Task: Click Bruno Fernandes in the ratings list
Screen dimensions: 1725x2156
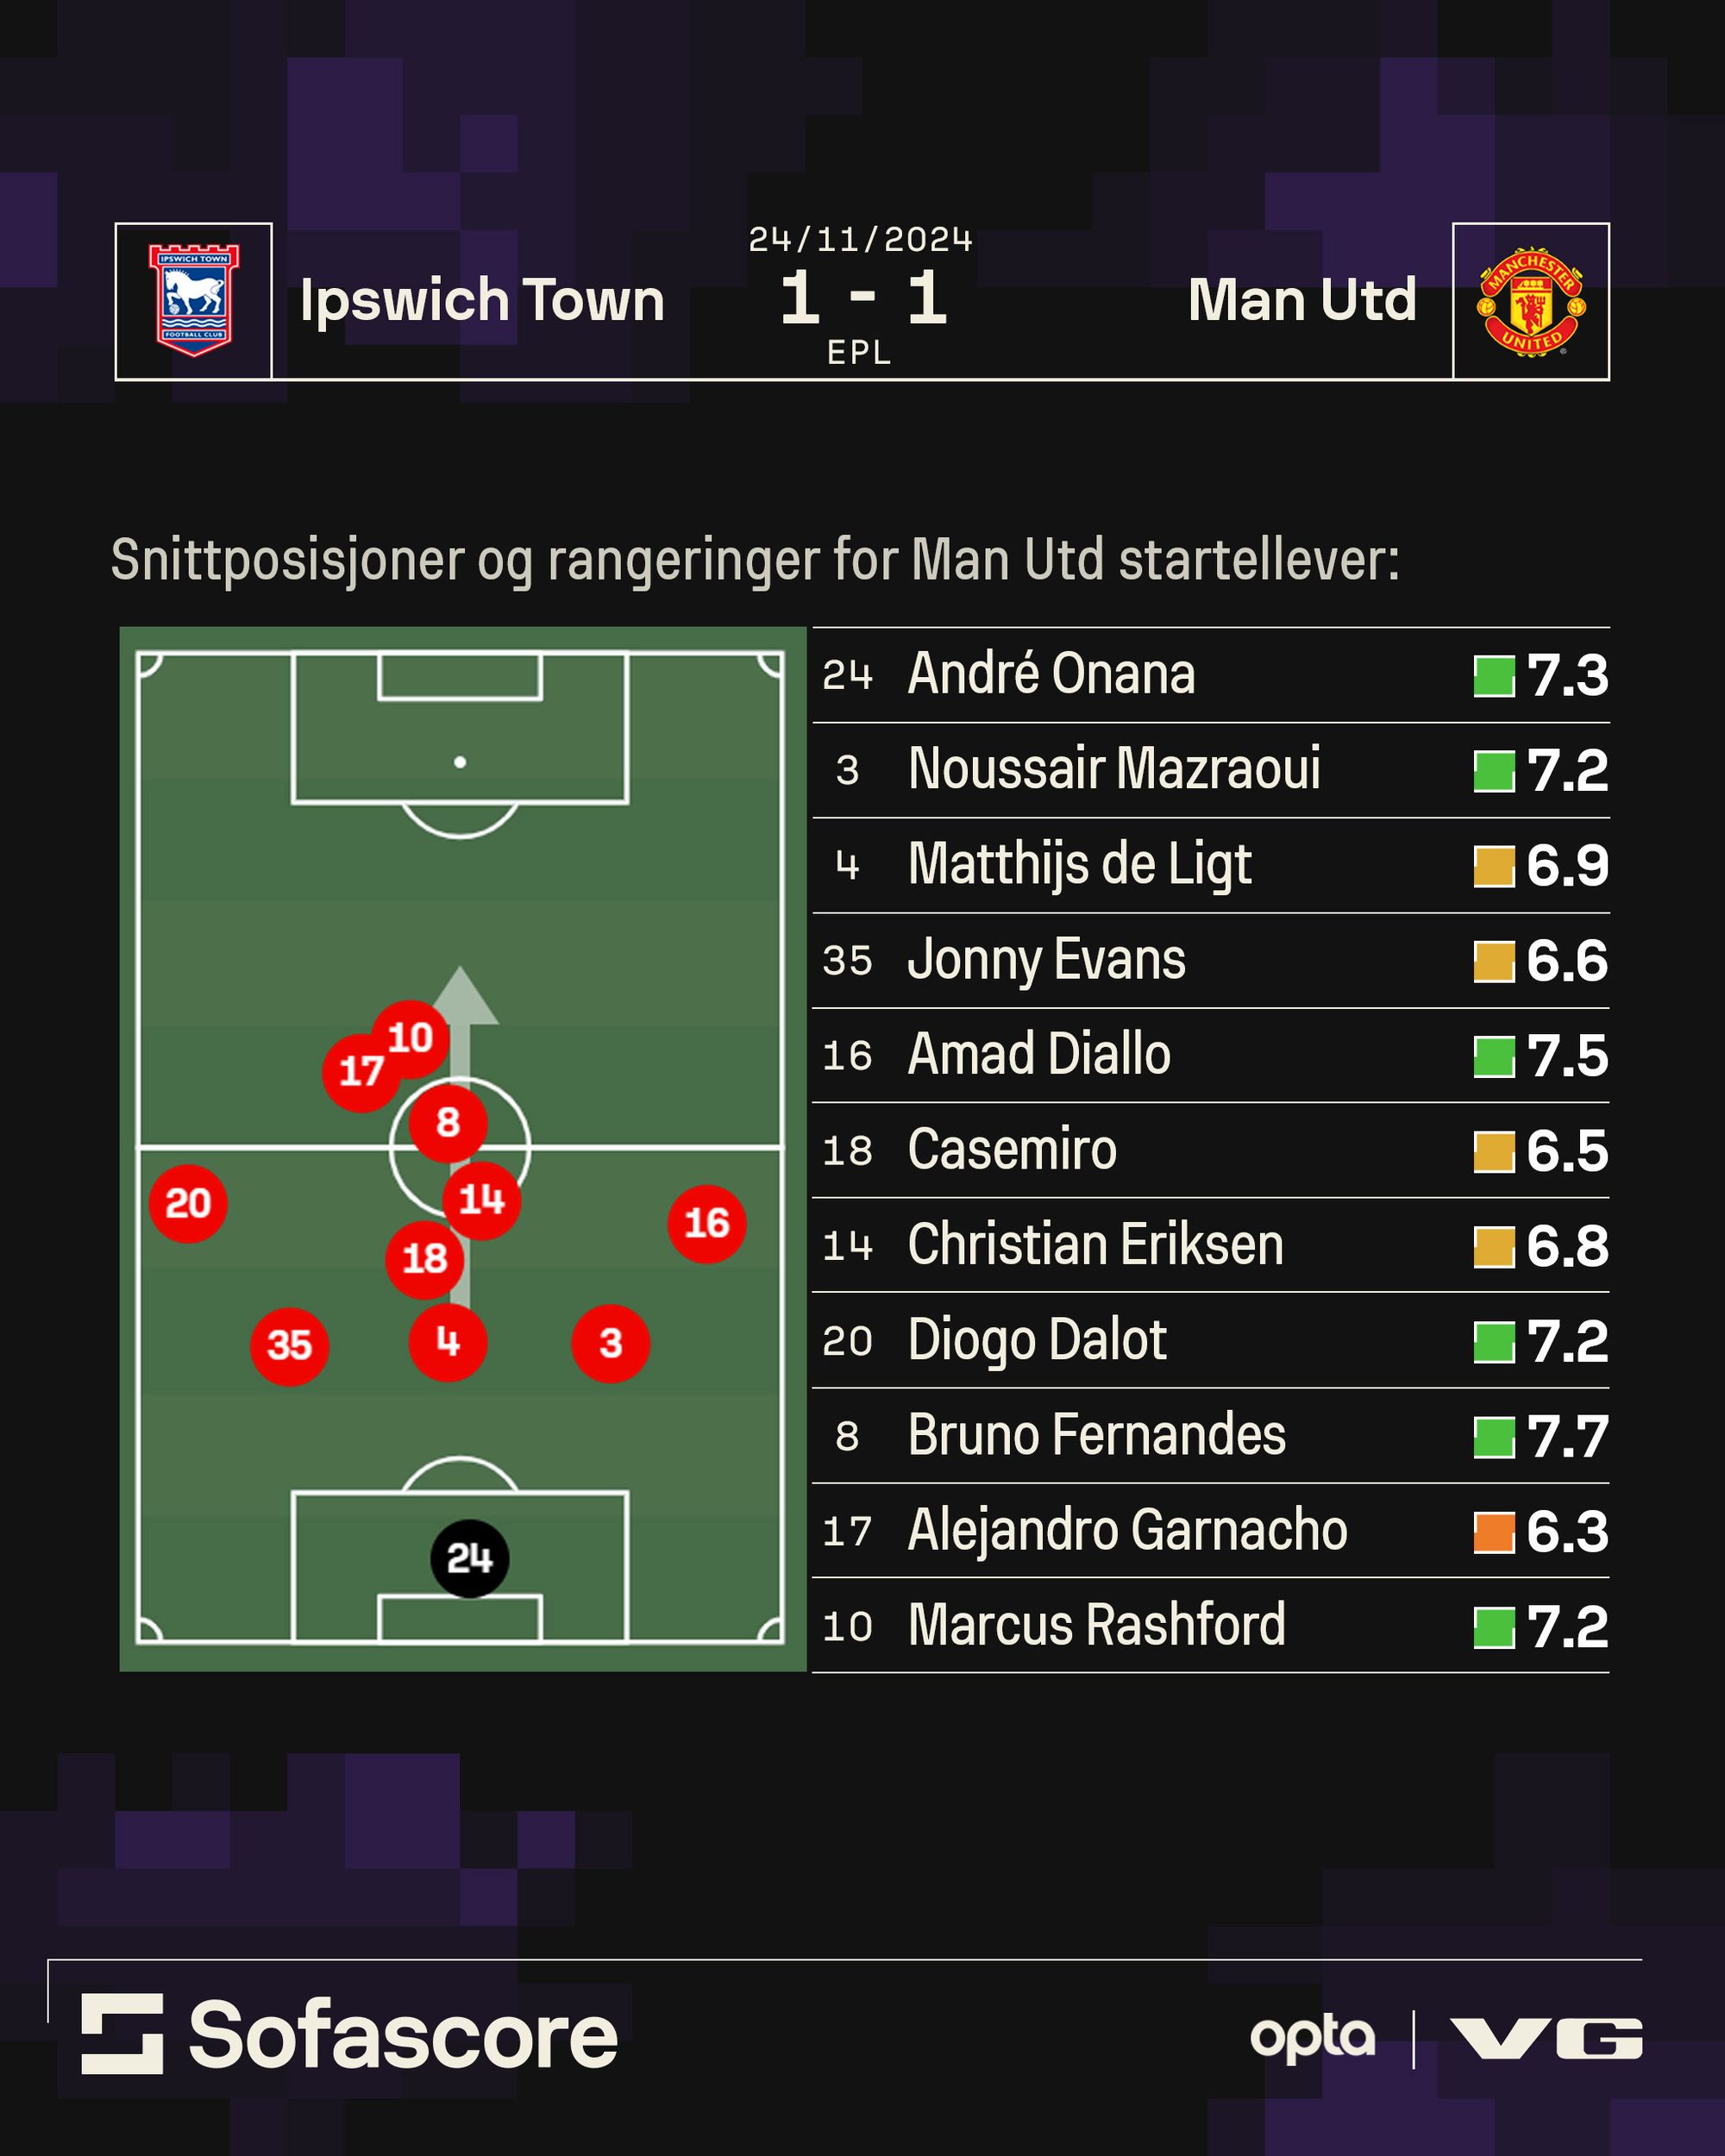Action: click(1096, 1435)
